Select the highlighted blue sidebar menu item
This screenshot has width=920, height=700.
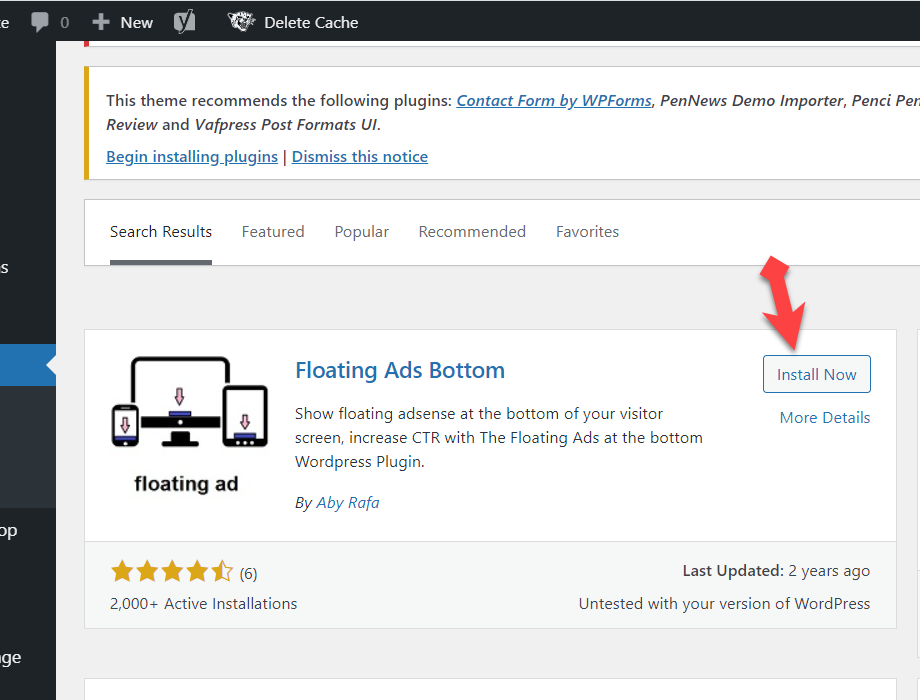pyautogui.click(x=27, y=365)
